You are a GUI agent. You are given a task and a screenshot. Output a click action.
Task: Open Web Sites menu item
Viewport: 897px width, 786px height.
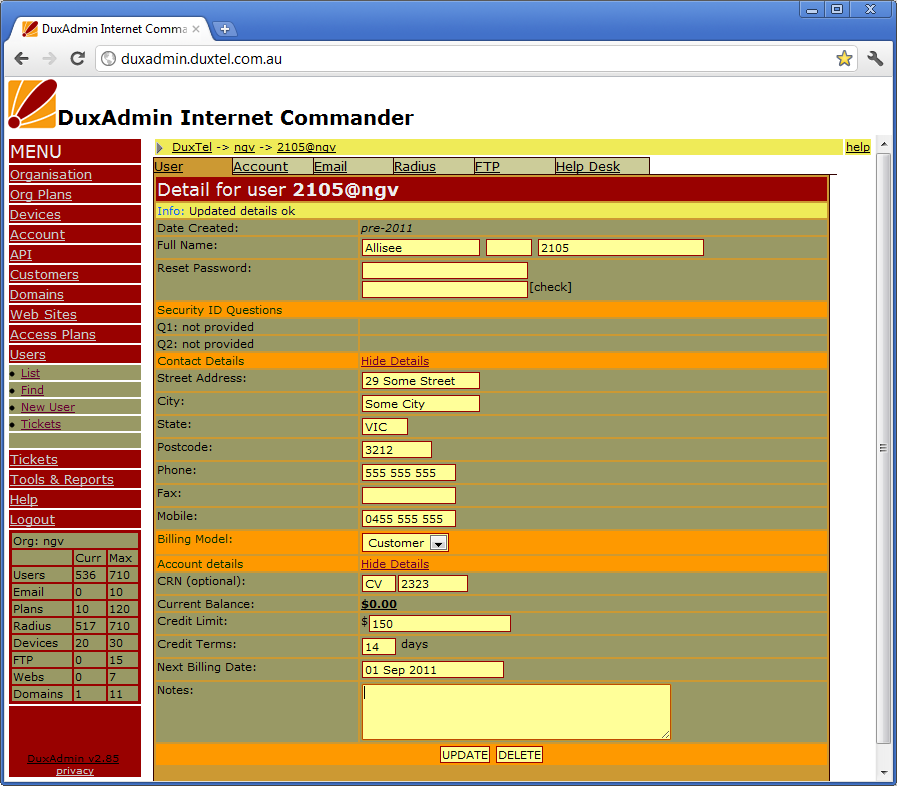(x=43, y=315)
